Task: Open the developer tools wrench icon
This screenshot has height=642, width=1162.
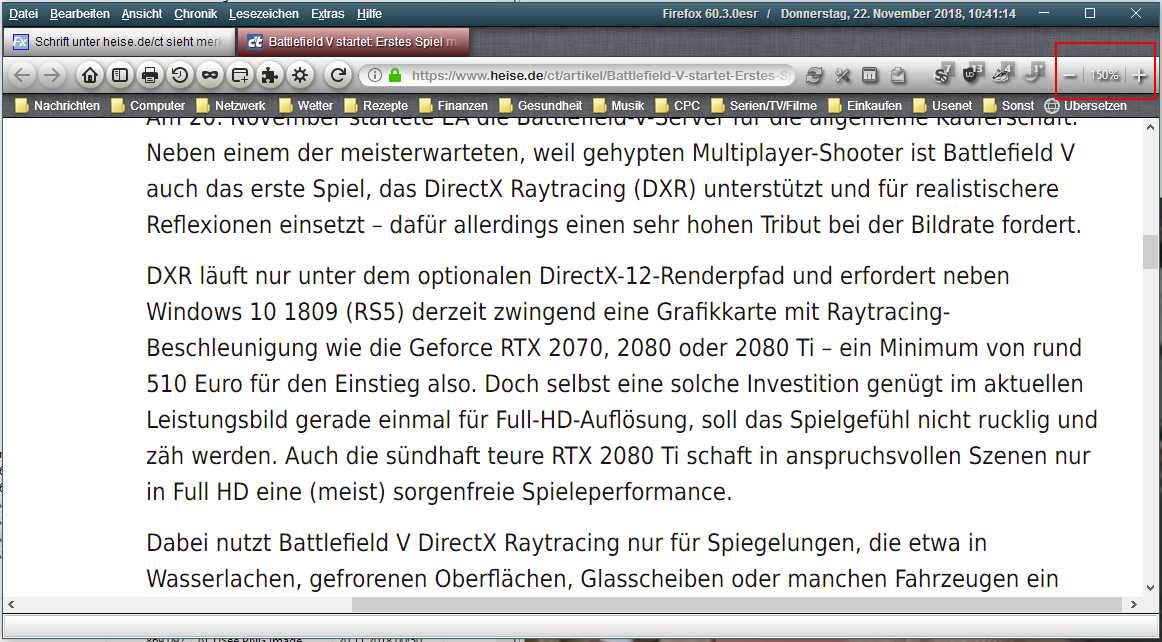Action: [x=843, y=75]
